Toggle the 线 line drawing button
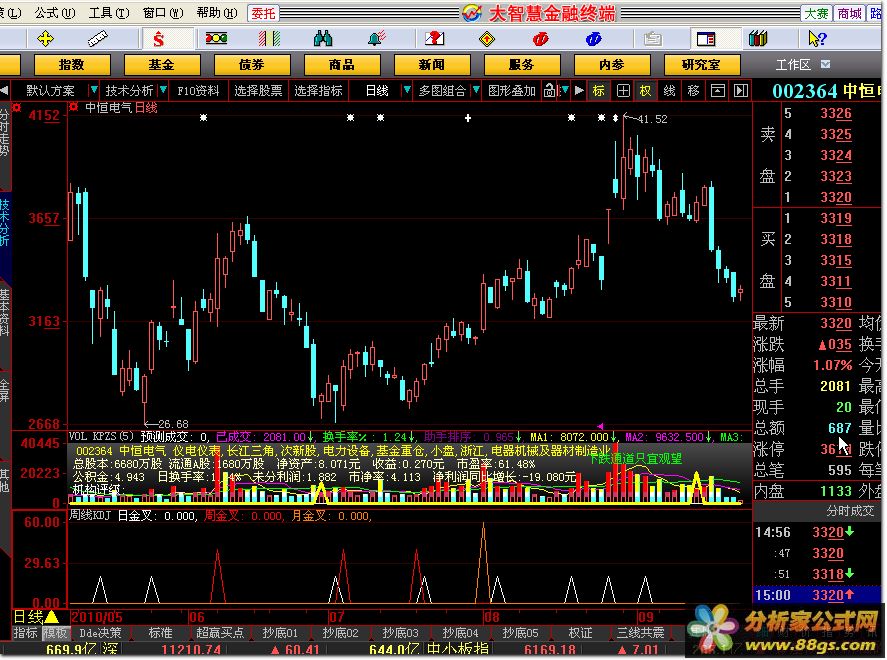Viewport: 887px width, 660px height. (x=669, y=90)
